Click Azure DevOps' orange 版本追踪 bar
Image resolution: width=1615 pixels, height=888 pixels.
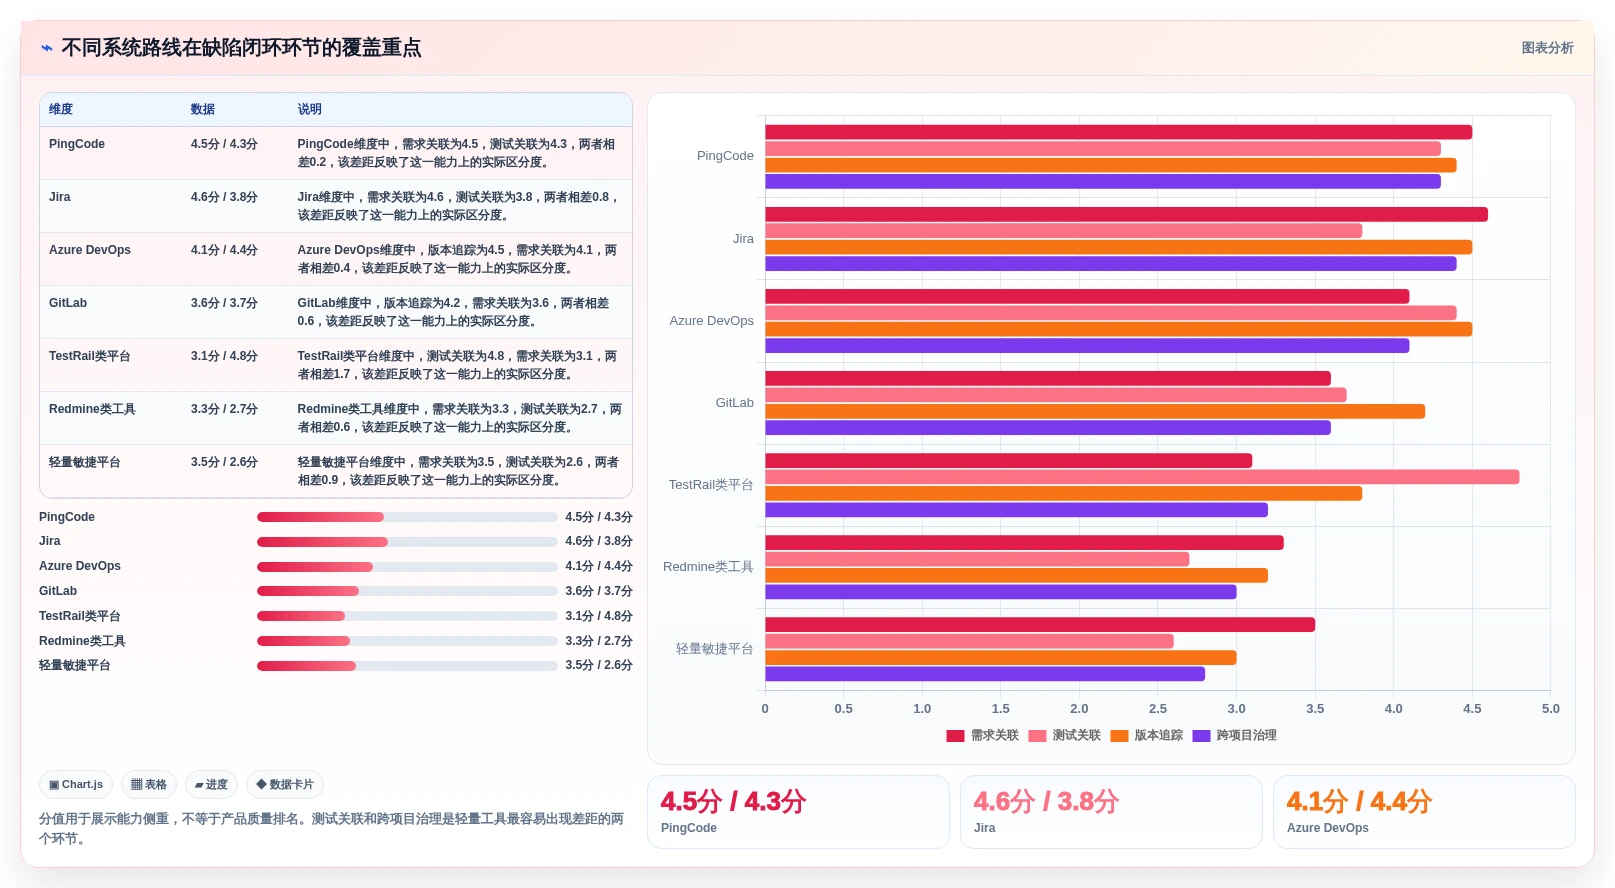pyautogui.click(x=1119, y=329)
